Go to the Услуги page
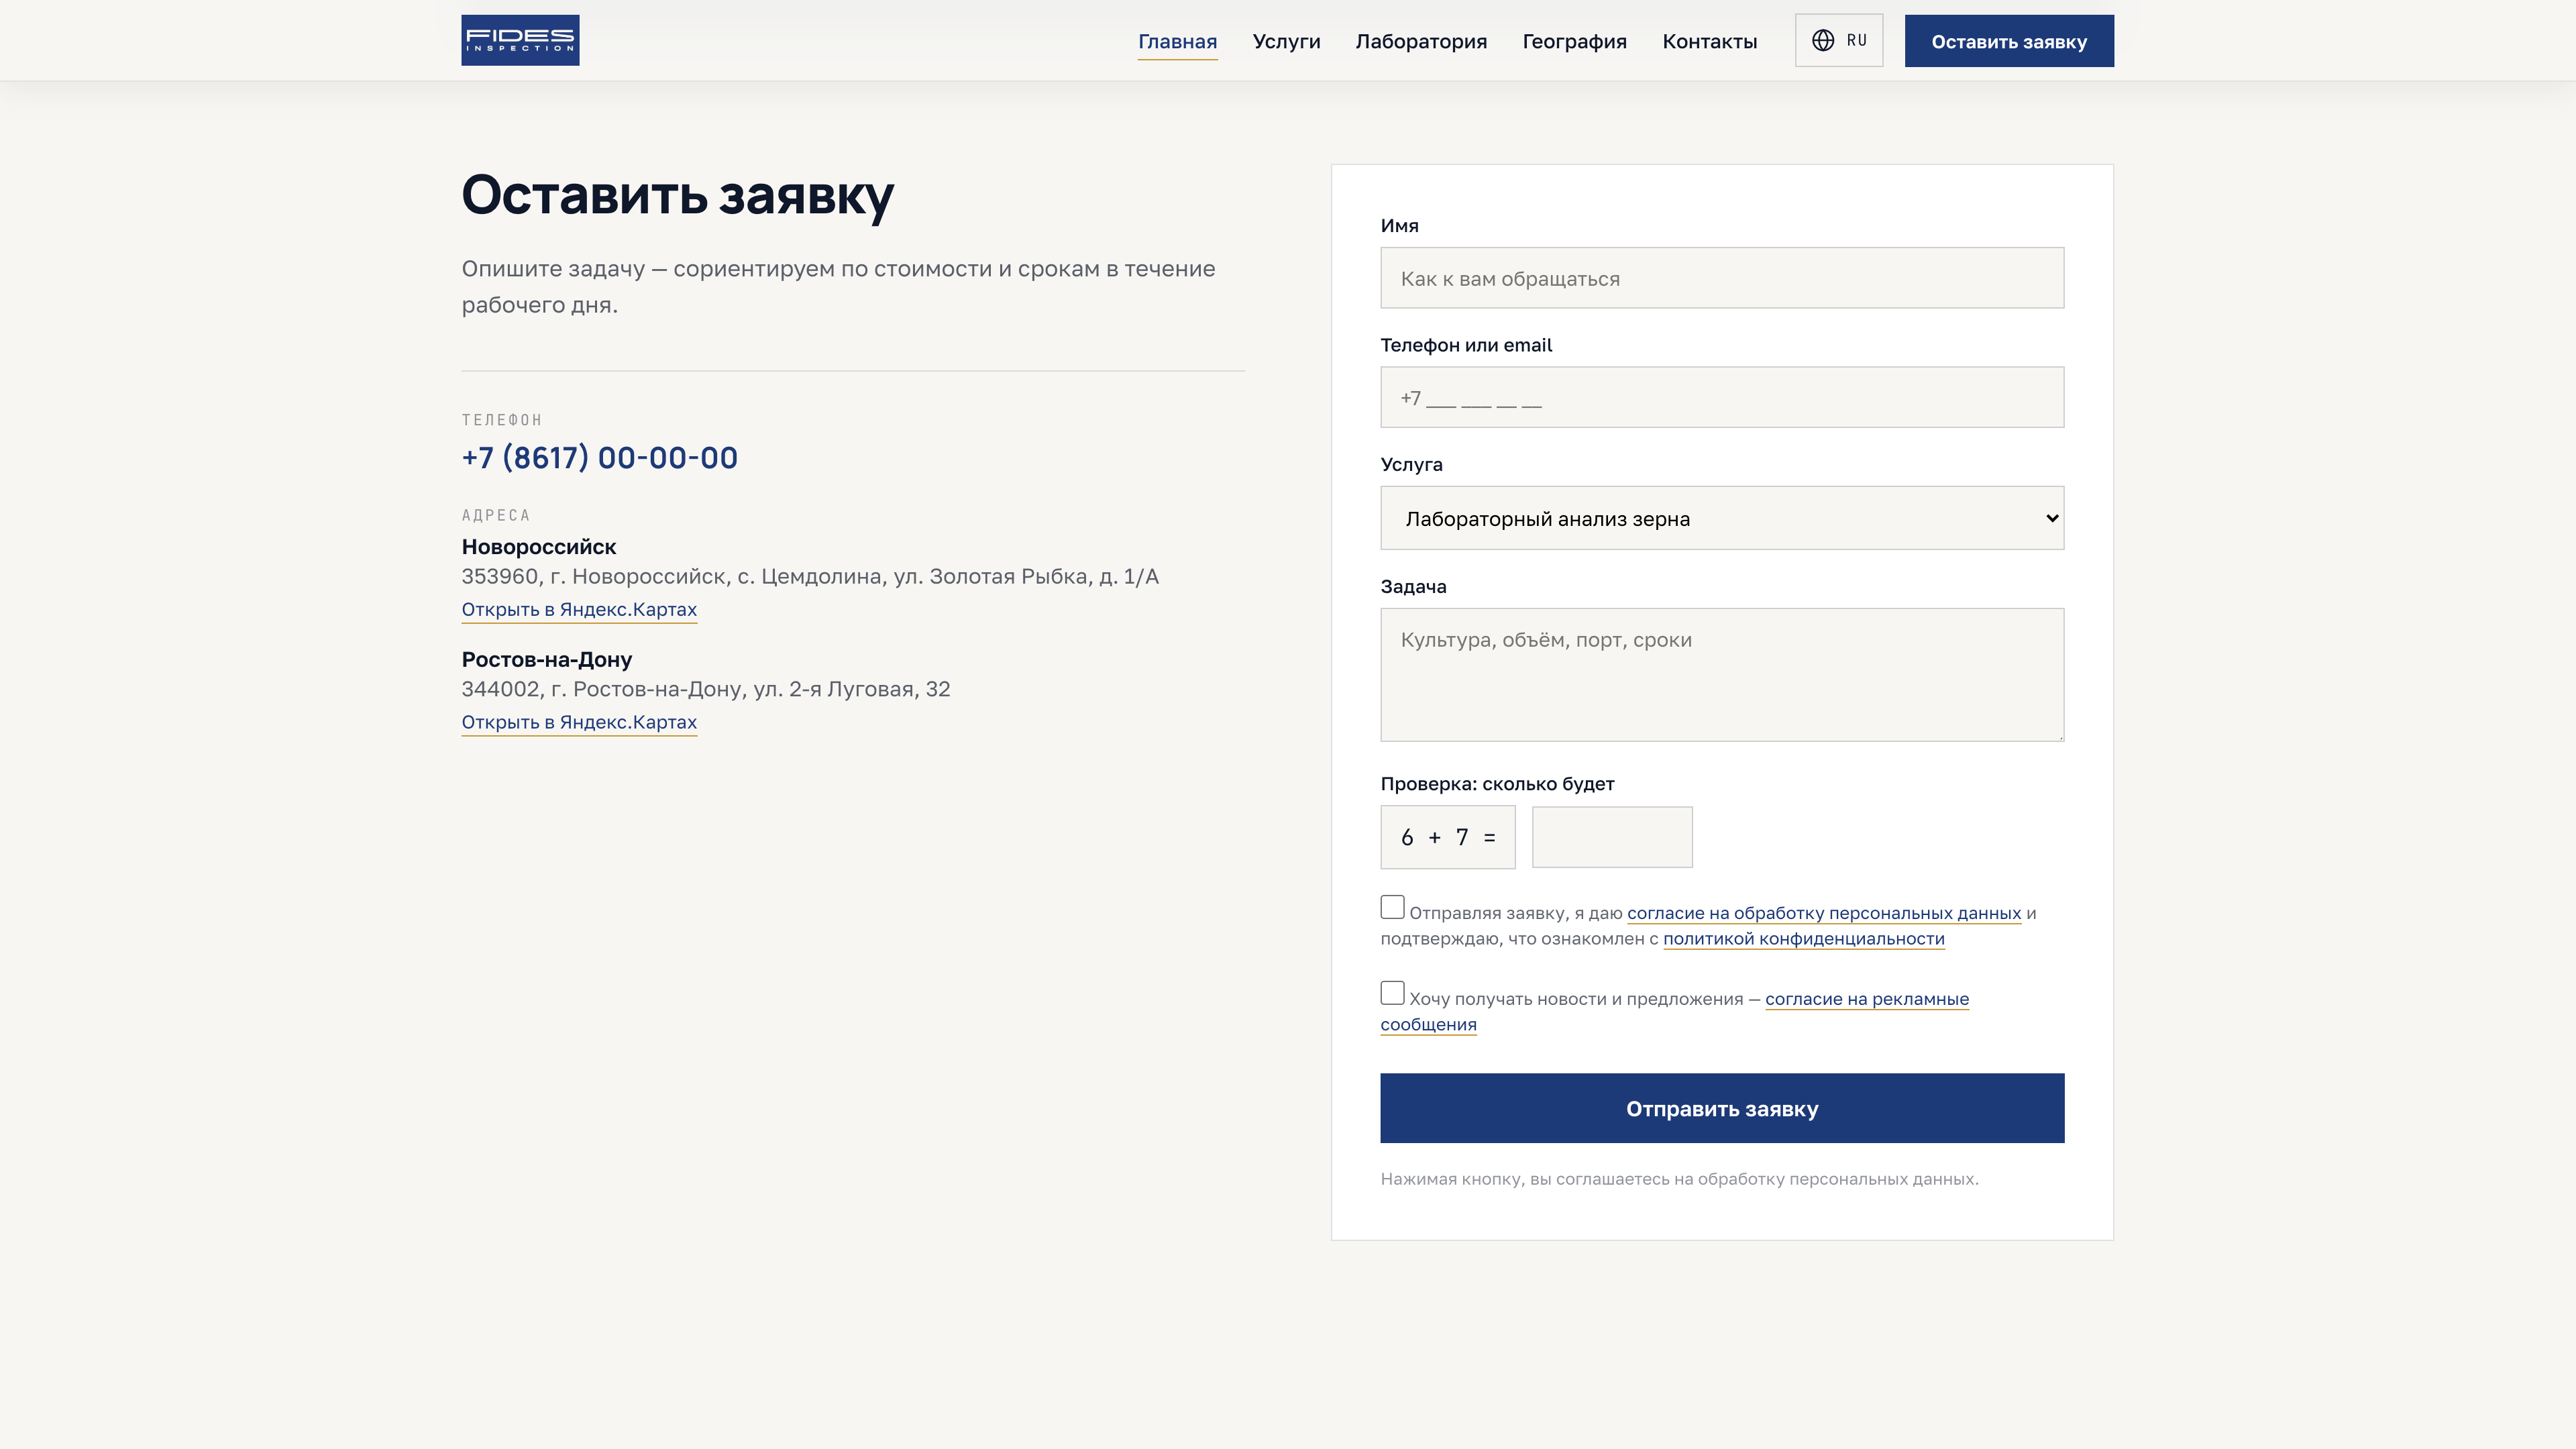 (x=1286, y=41)
